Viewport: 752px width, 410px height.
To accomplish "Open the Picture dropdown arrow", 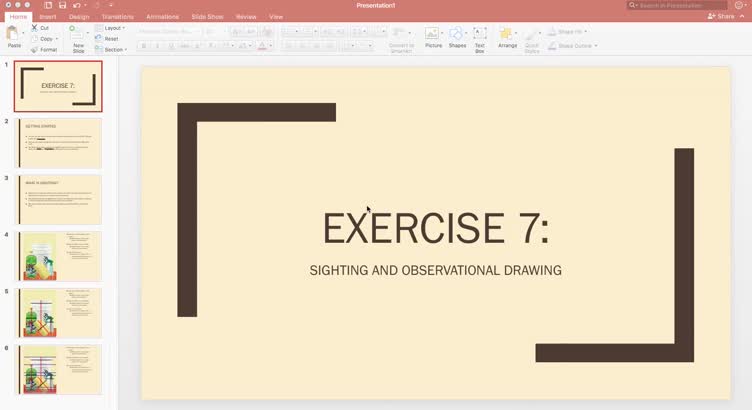I will coord(442,33).
